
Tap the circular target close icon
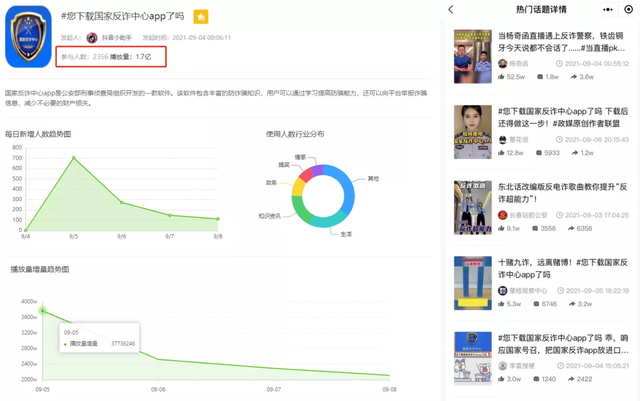(x=629, y=9)
